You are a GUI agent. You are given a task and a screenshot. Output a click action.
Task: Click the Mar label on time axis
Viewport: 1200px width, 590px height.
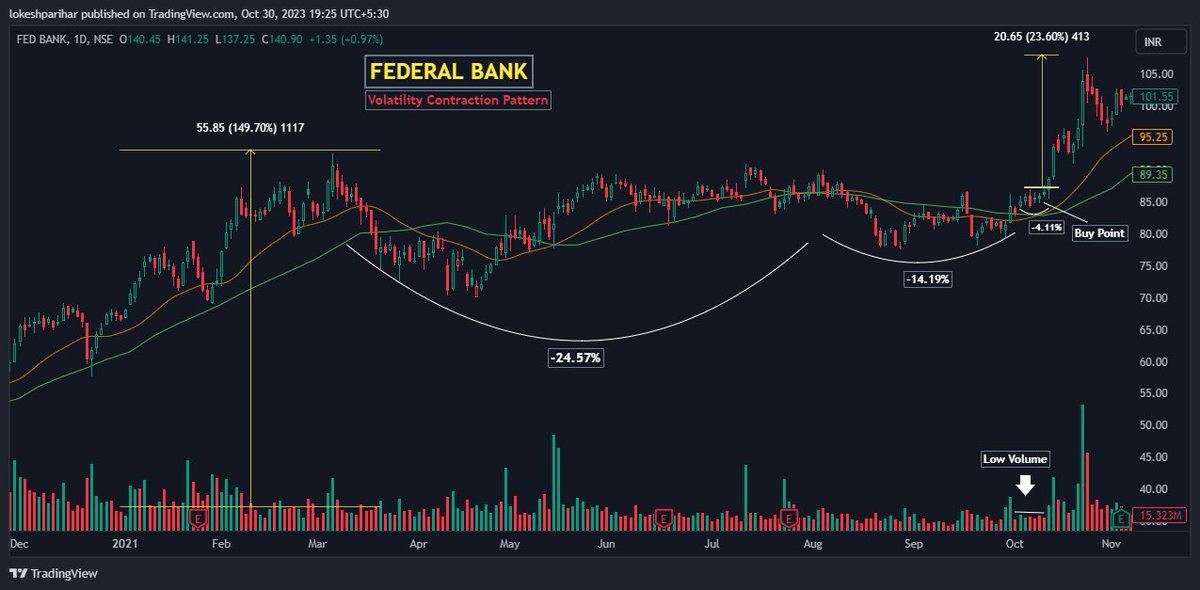pyautogui.click(x=318, y=544)
